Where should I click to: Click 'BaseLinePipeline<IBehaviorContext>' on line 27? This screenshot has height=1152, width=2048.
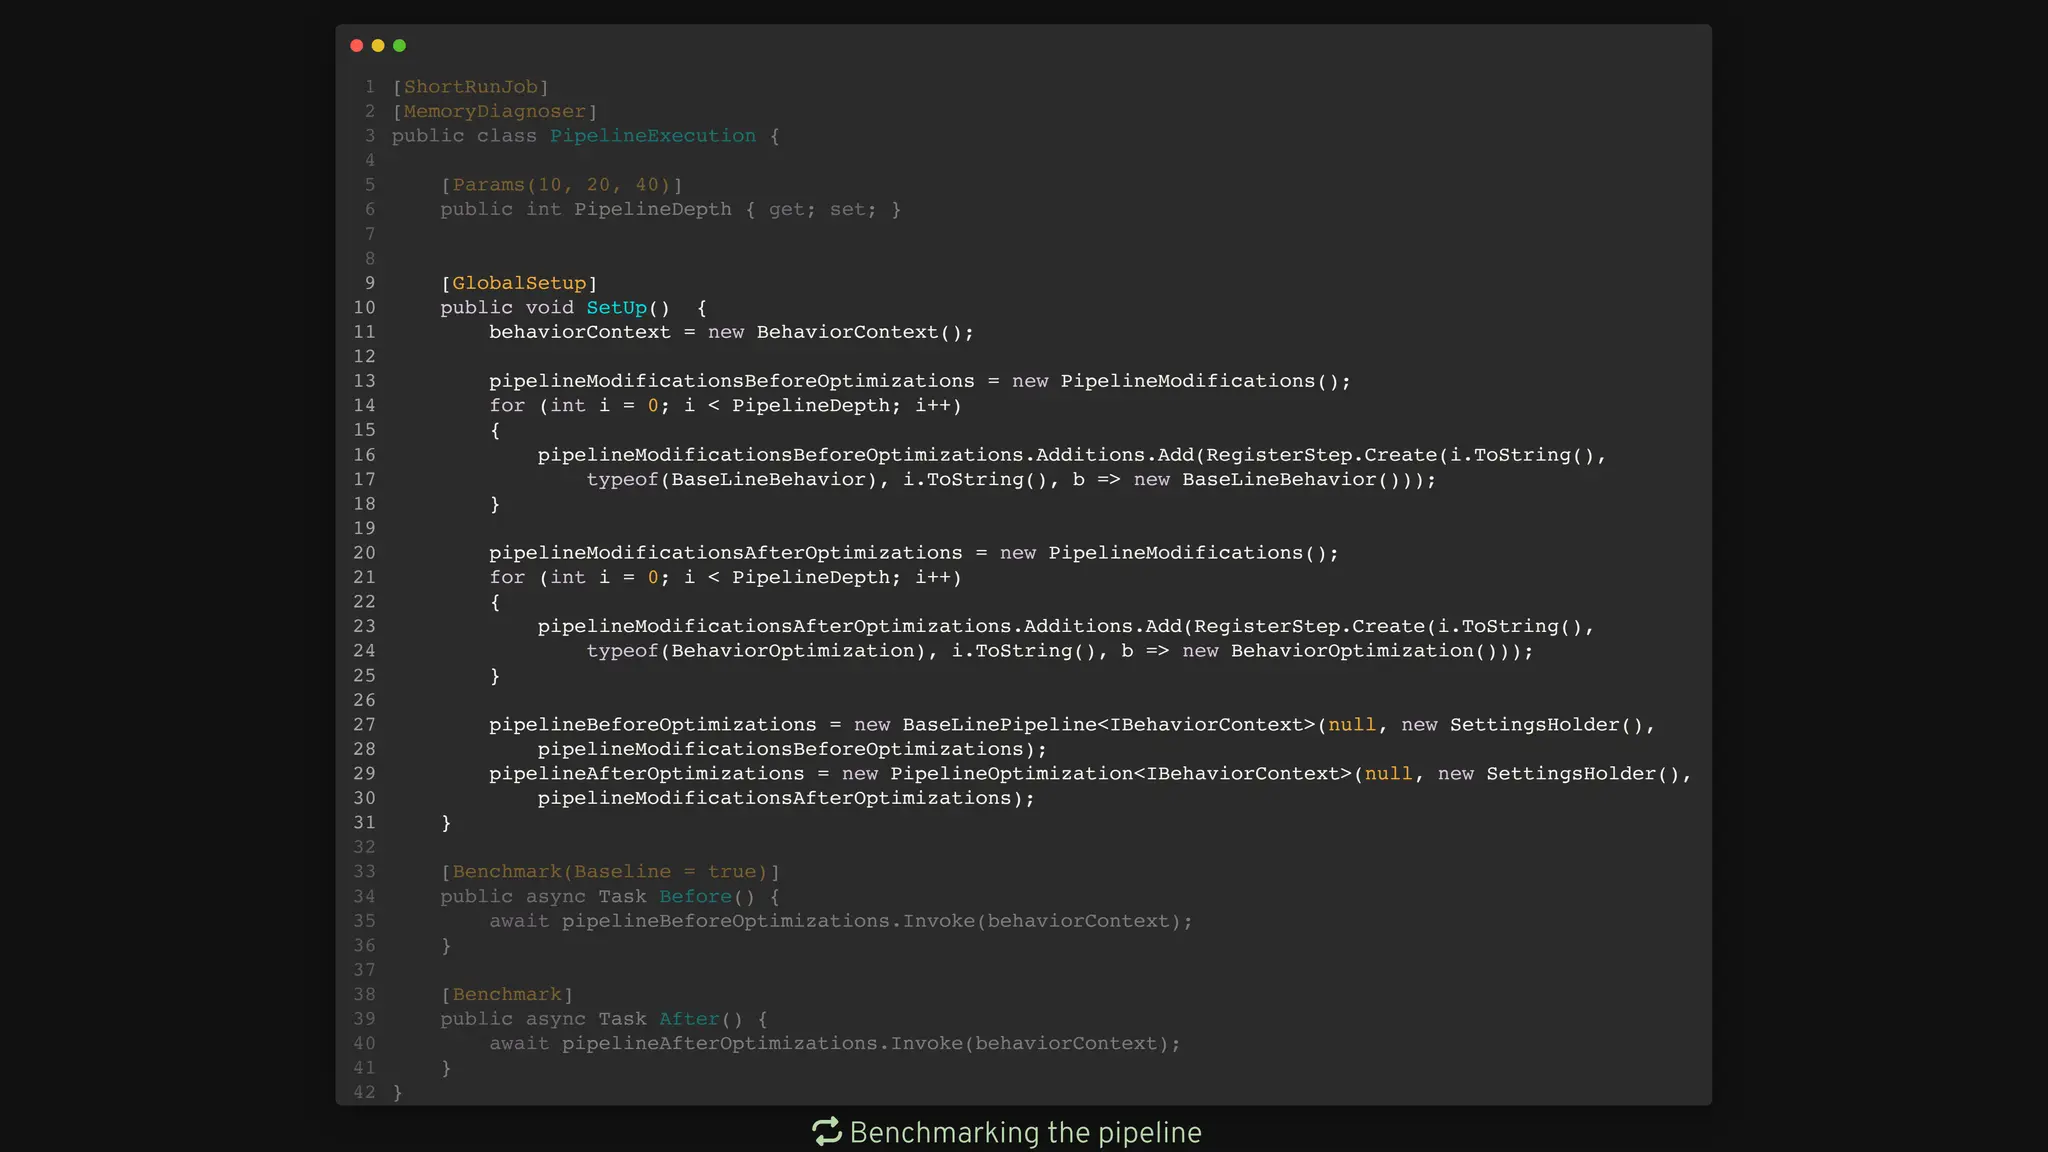click(1109, 725)
